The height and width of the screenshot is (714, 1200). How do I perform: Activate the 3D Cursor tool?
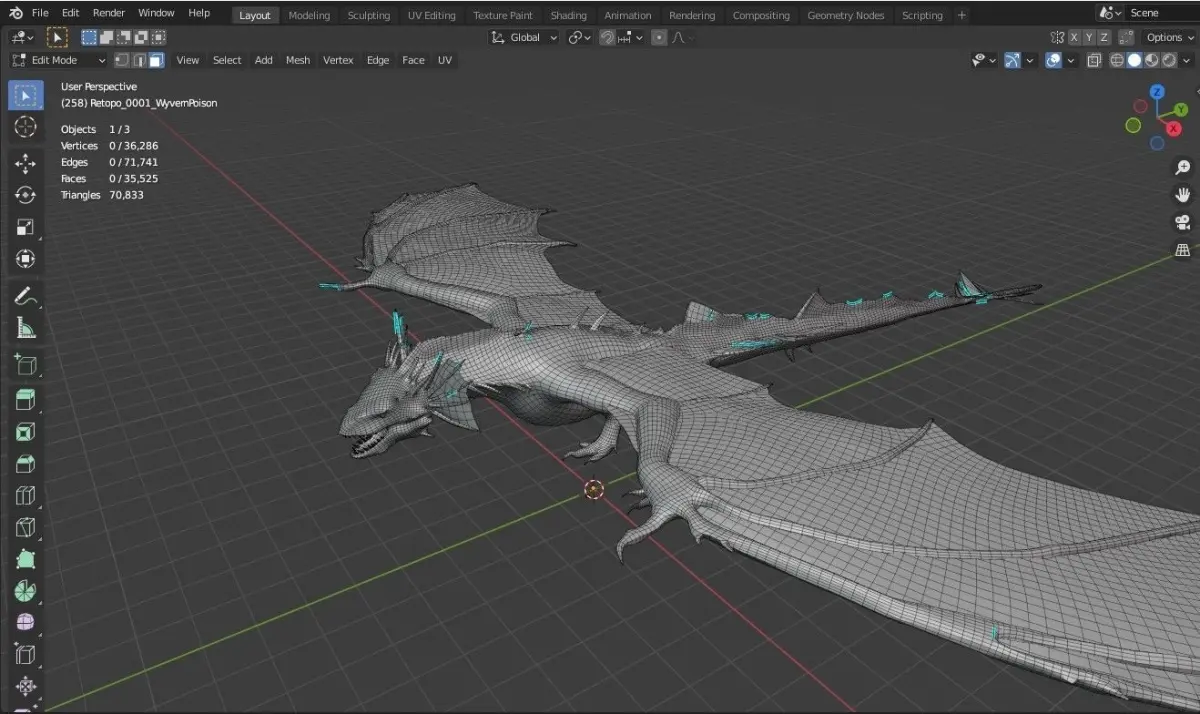click(26, 127)
